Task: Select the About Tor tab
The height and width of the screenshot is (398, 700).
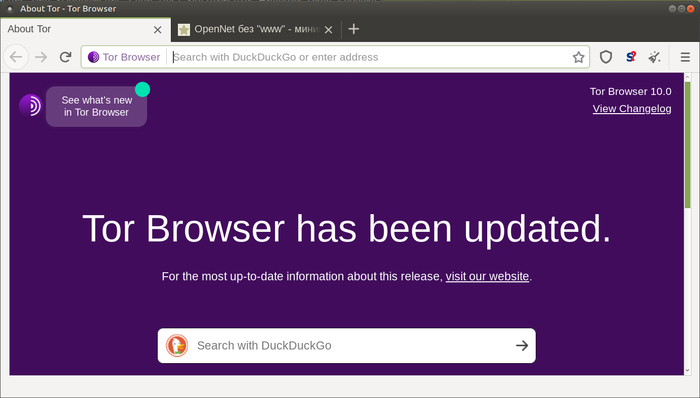Action: 78,29
